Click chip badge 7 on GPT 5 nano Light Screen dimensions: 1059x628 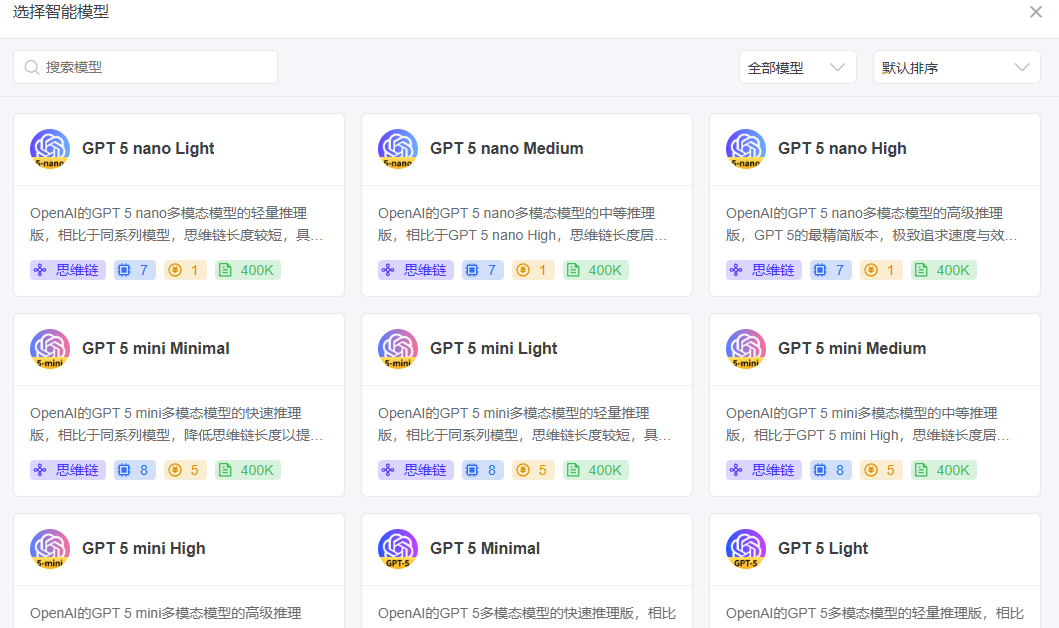[134, 270]
